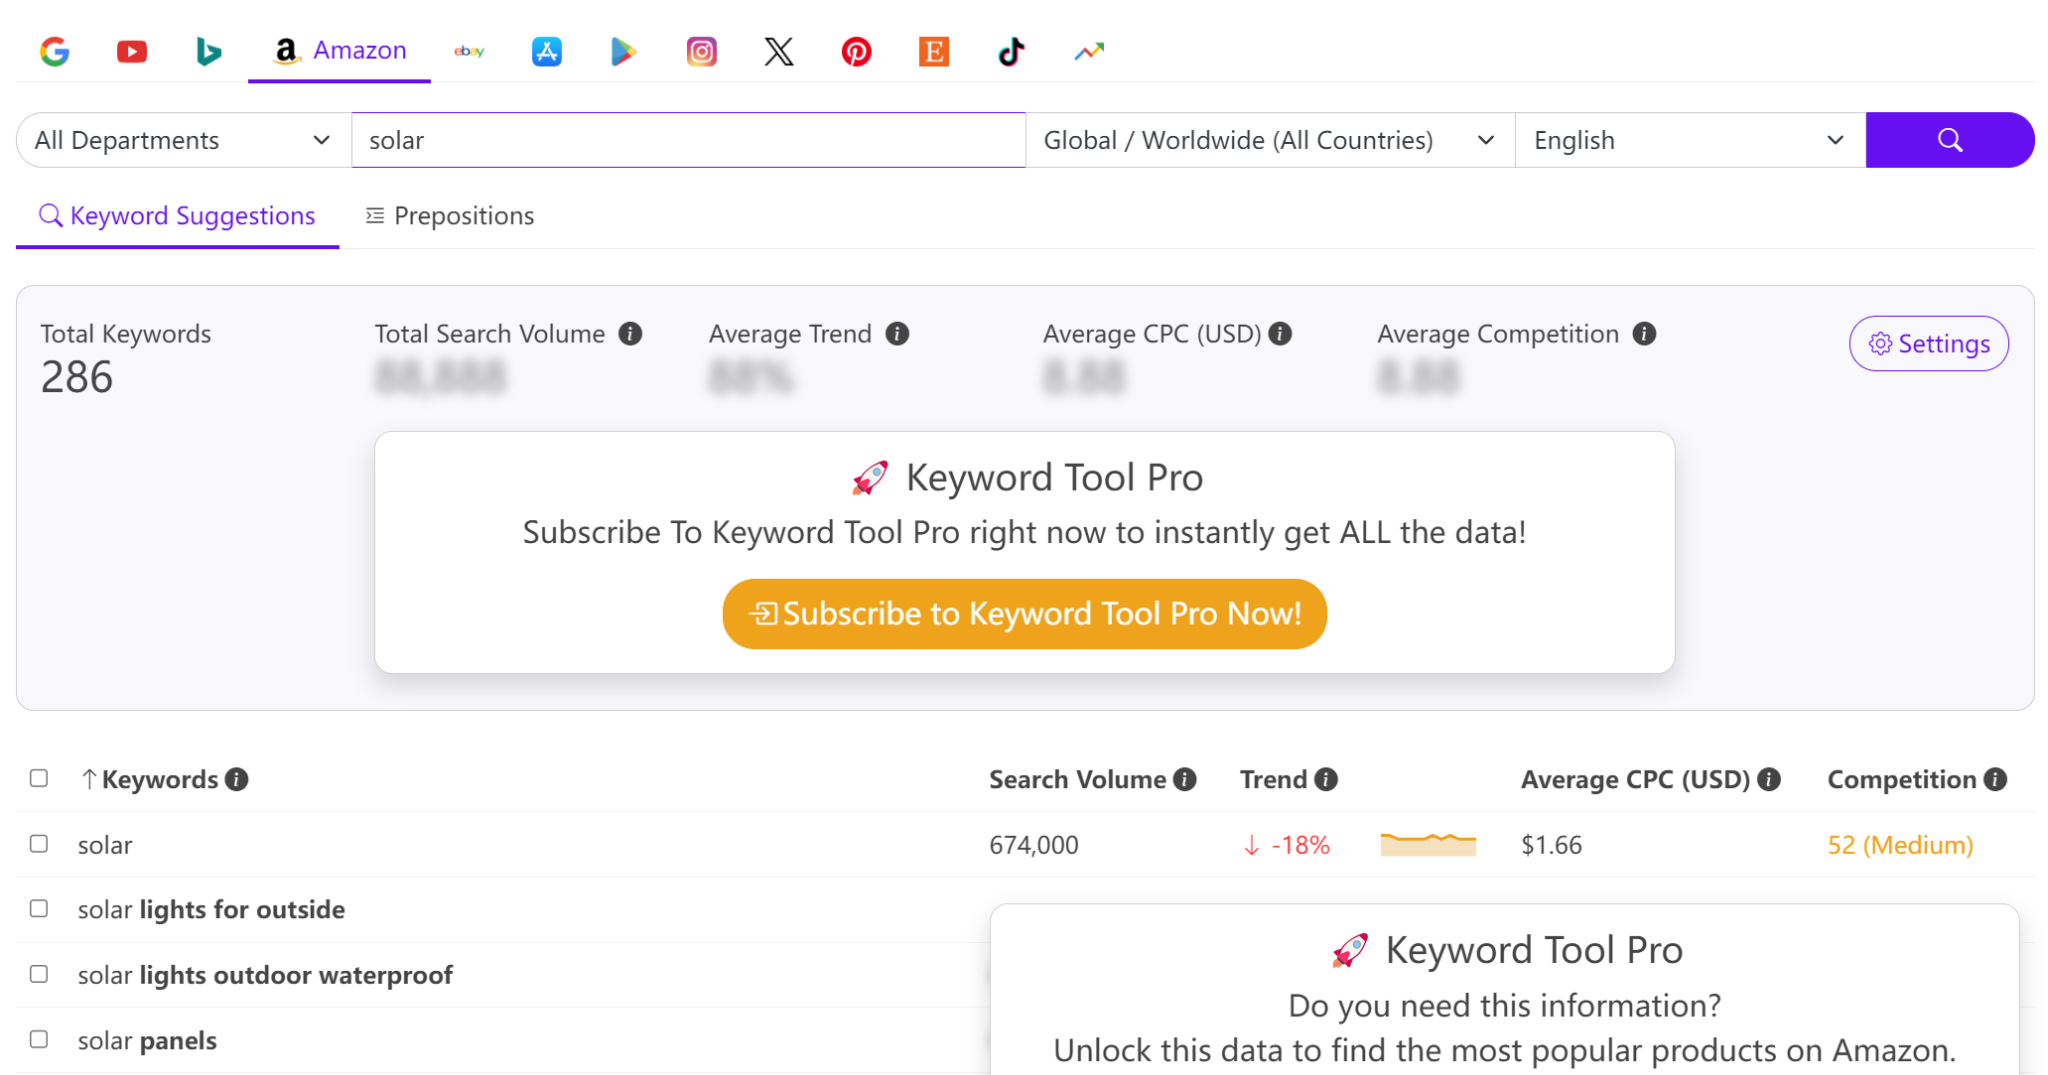2048x1075 pixels.
Task: Show info for Average Competition summary
Action: pos(1644,334)
